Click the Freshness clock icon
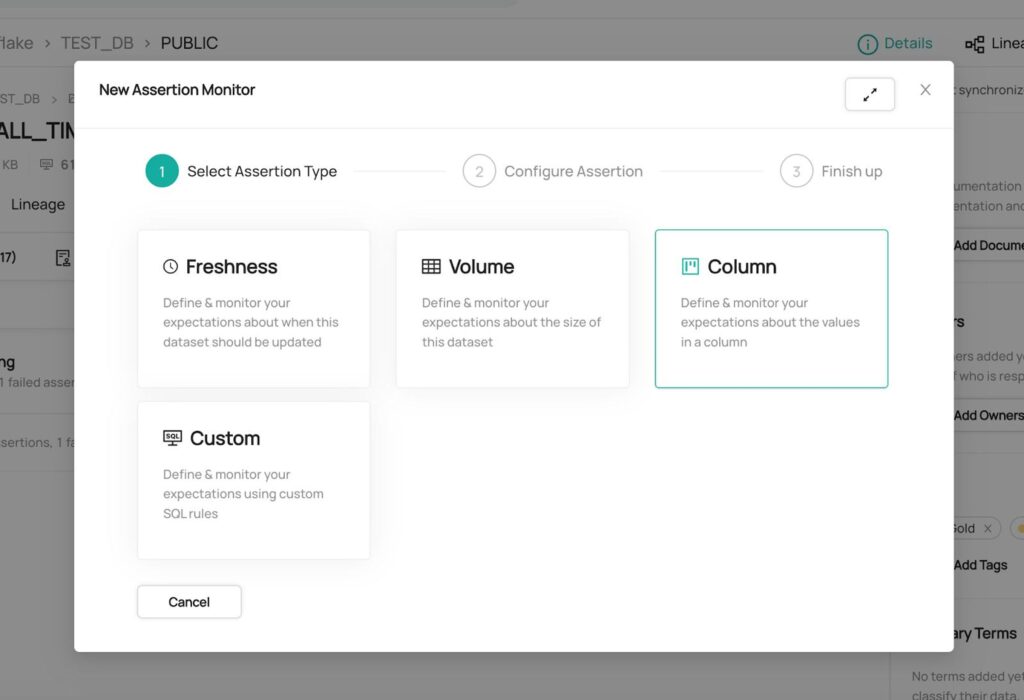The height and width of the screenshot is (700, 1024). tap(171, 267)
